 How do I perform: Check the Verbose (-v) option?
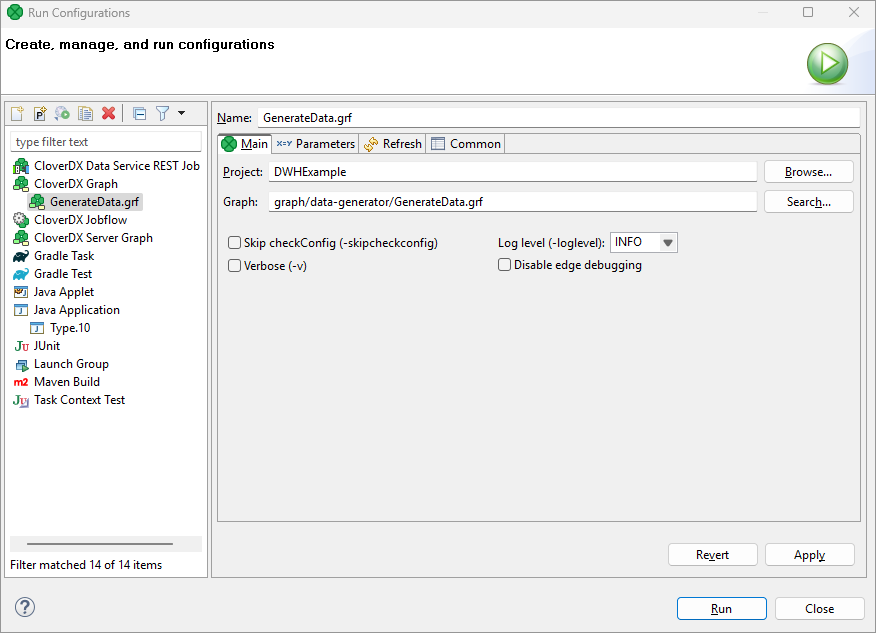coord(234,265)
